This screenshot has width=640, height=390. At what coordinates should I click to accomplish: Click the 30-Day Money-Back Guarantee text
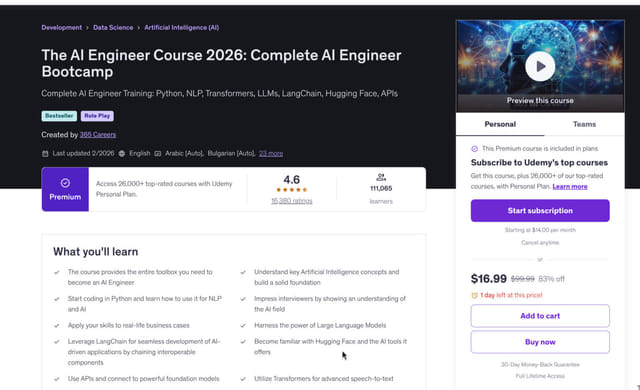[x=540, y=365]
